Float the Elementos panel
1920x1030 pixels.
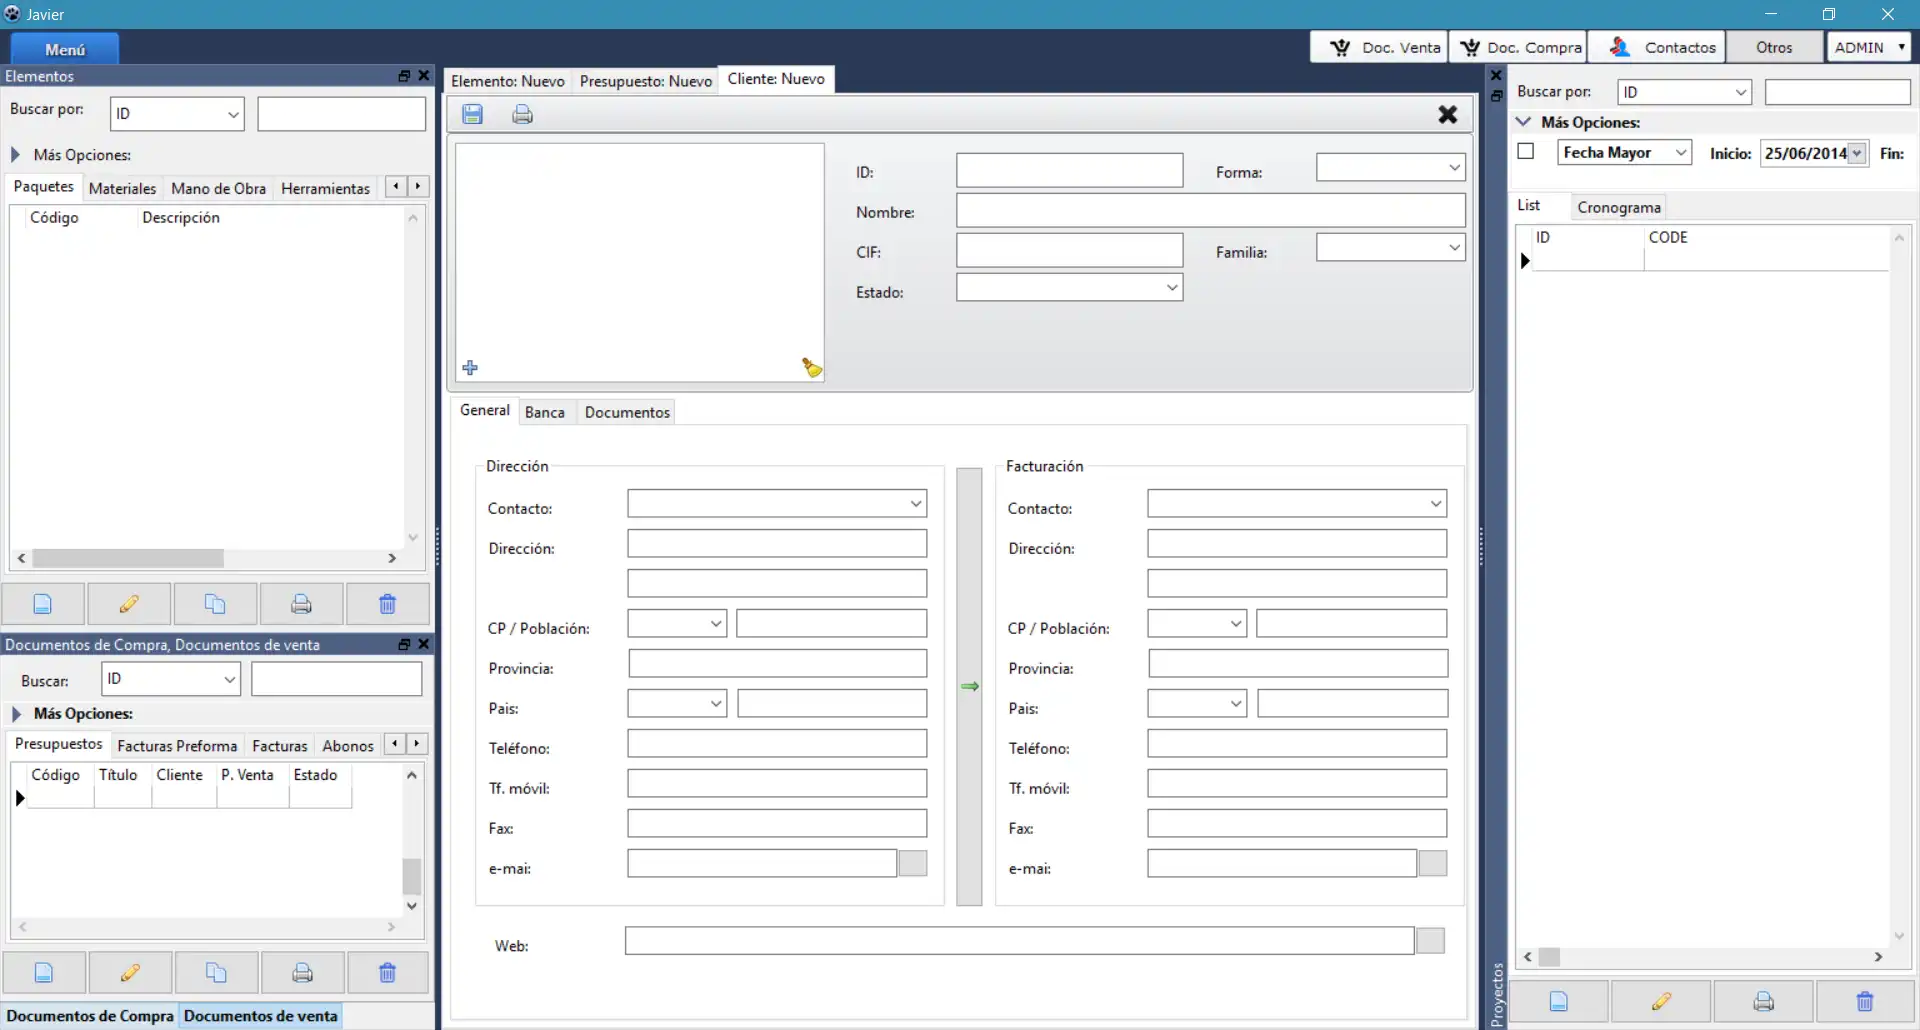tap(404, 76)
